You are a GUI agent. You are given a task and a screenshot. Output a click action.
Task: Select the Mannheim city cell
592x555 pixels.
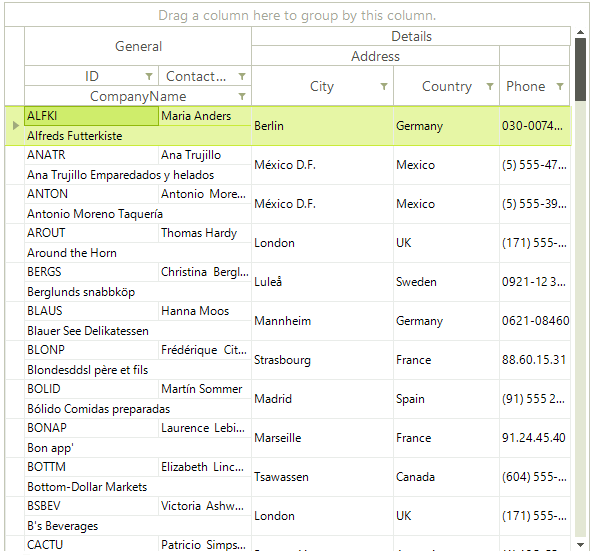point(322,321)
